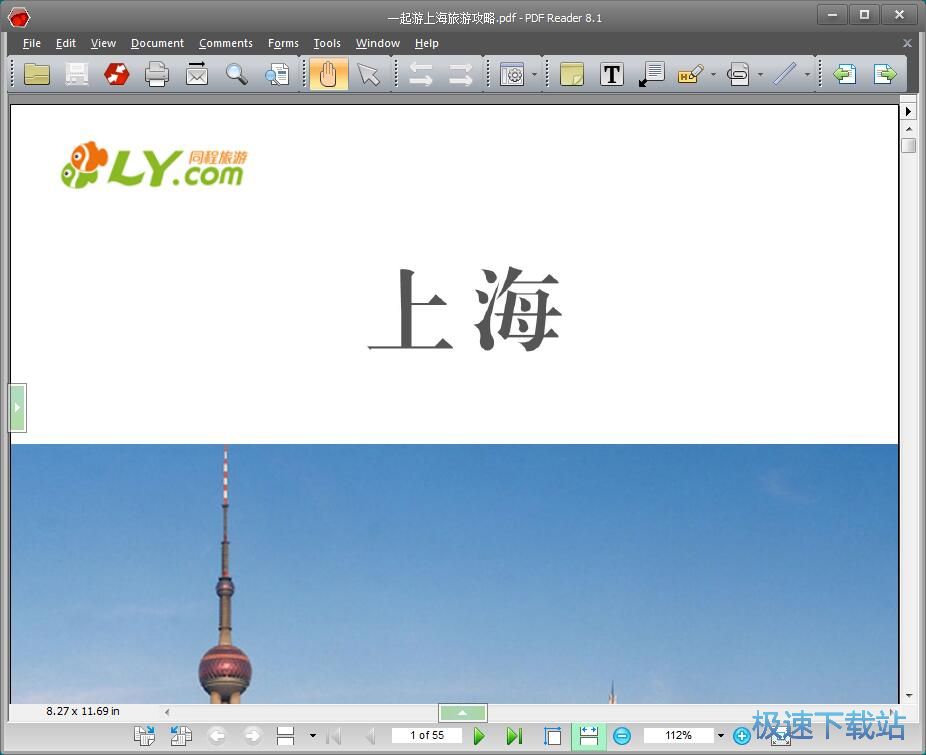
Task: Open a PDF with the Open folder icon
Action: pyautogui.click(x=37, y=74)
